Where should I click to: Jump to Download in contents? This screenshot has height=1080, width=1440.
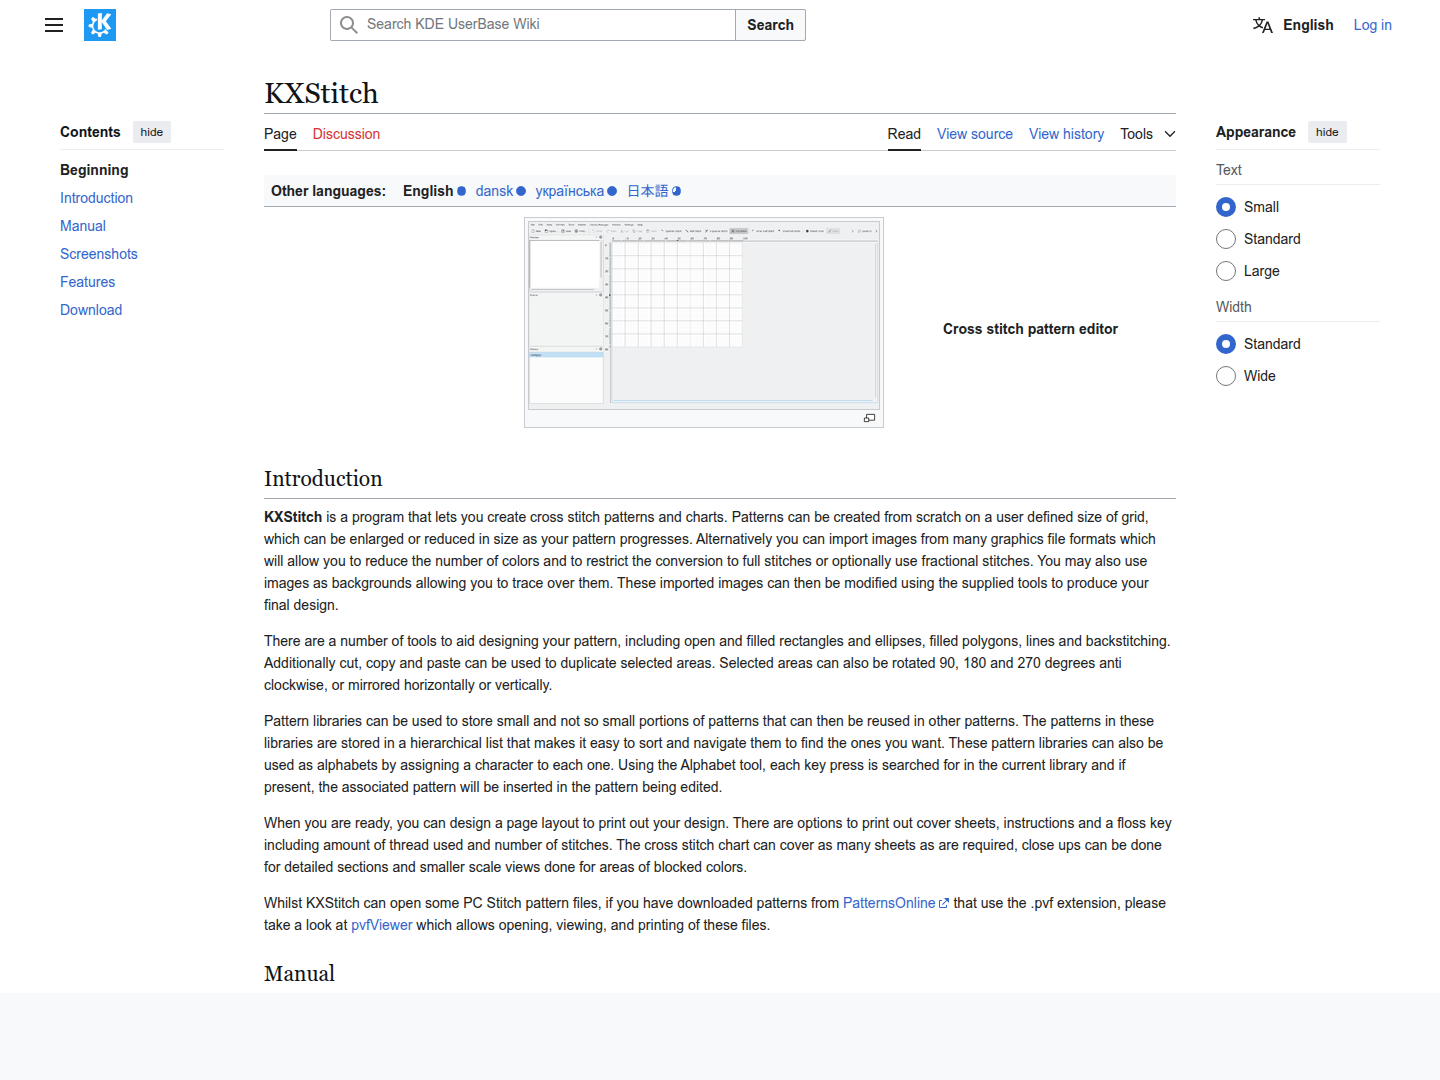[91, 310]
